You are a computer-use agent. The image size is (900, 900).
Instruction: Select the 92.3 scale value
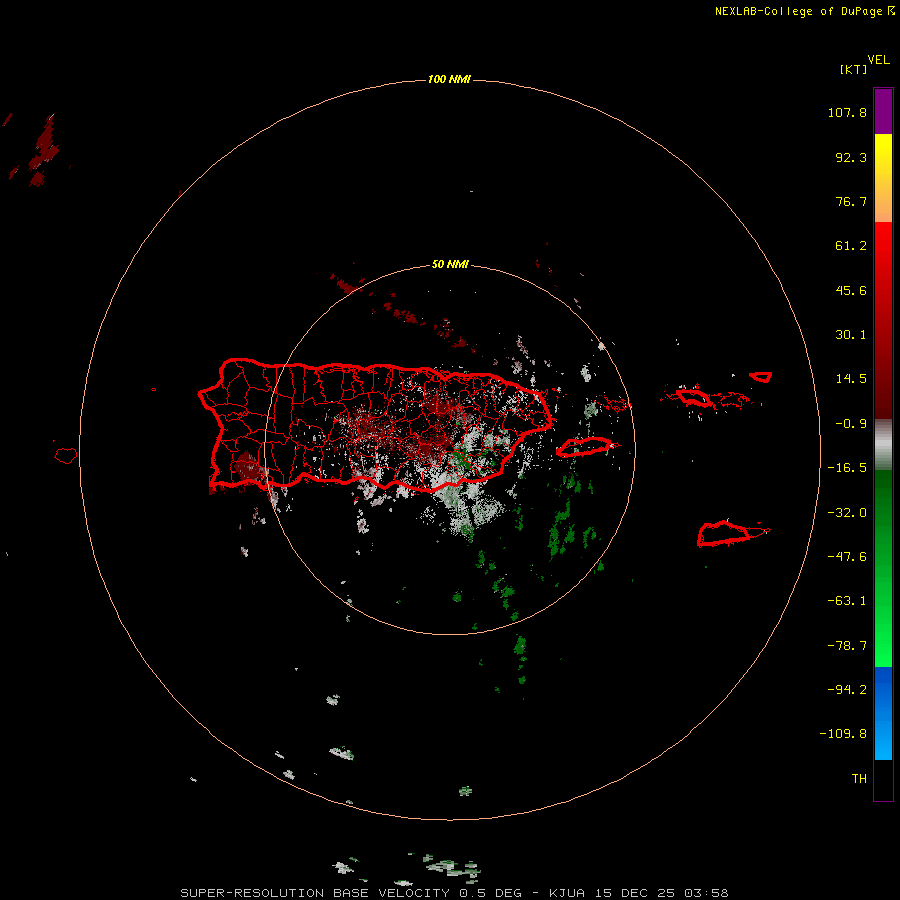851,157
